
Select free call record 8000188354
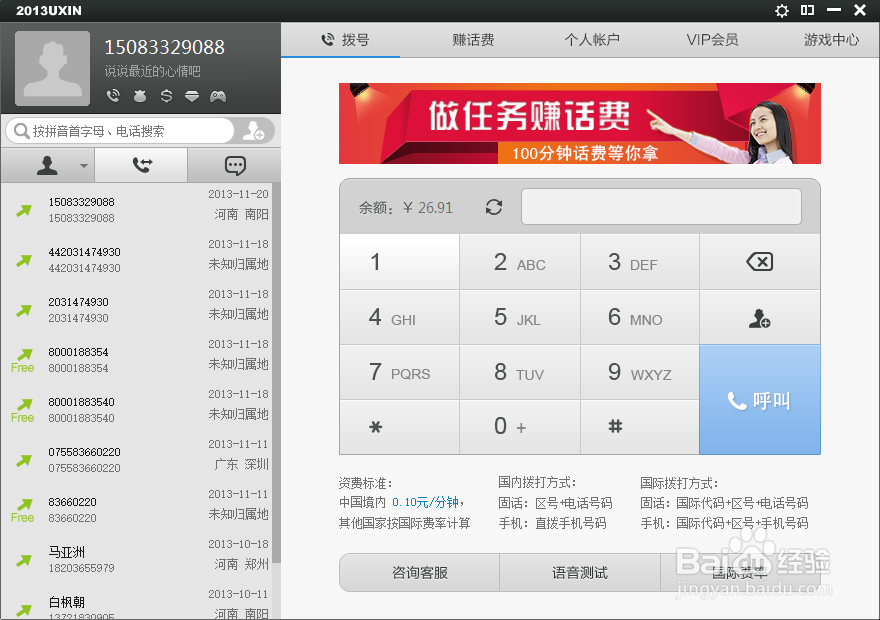point(136,359)
